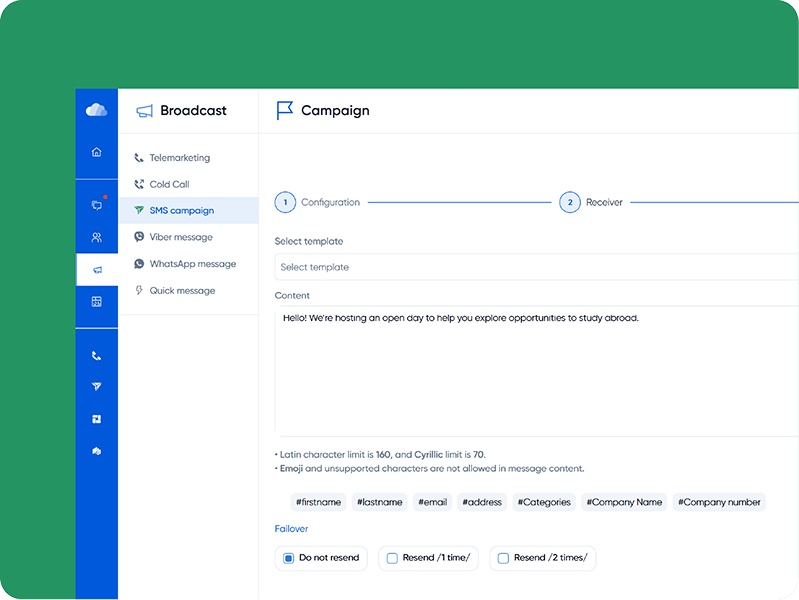Screen dimensions: 799x600
Task: Click the Telemarketing phone icon
Action: [139, 158]
